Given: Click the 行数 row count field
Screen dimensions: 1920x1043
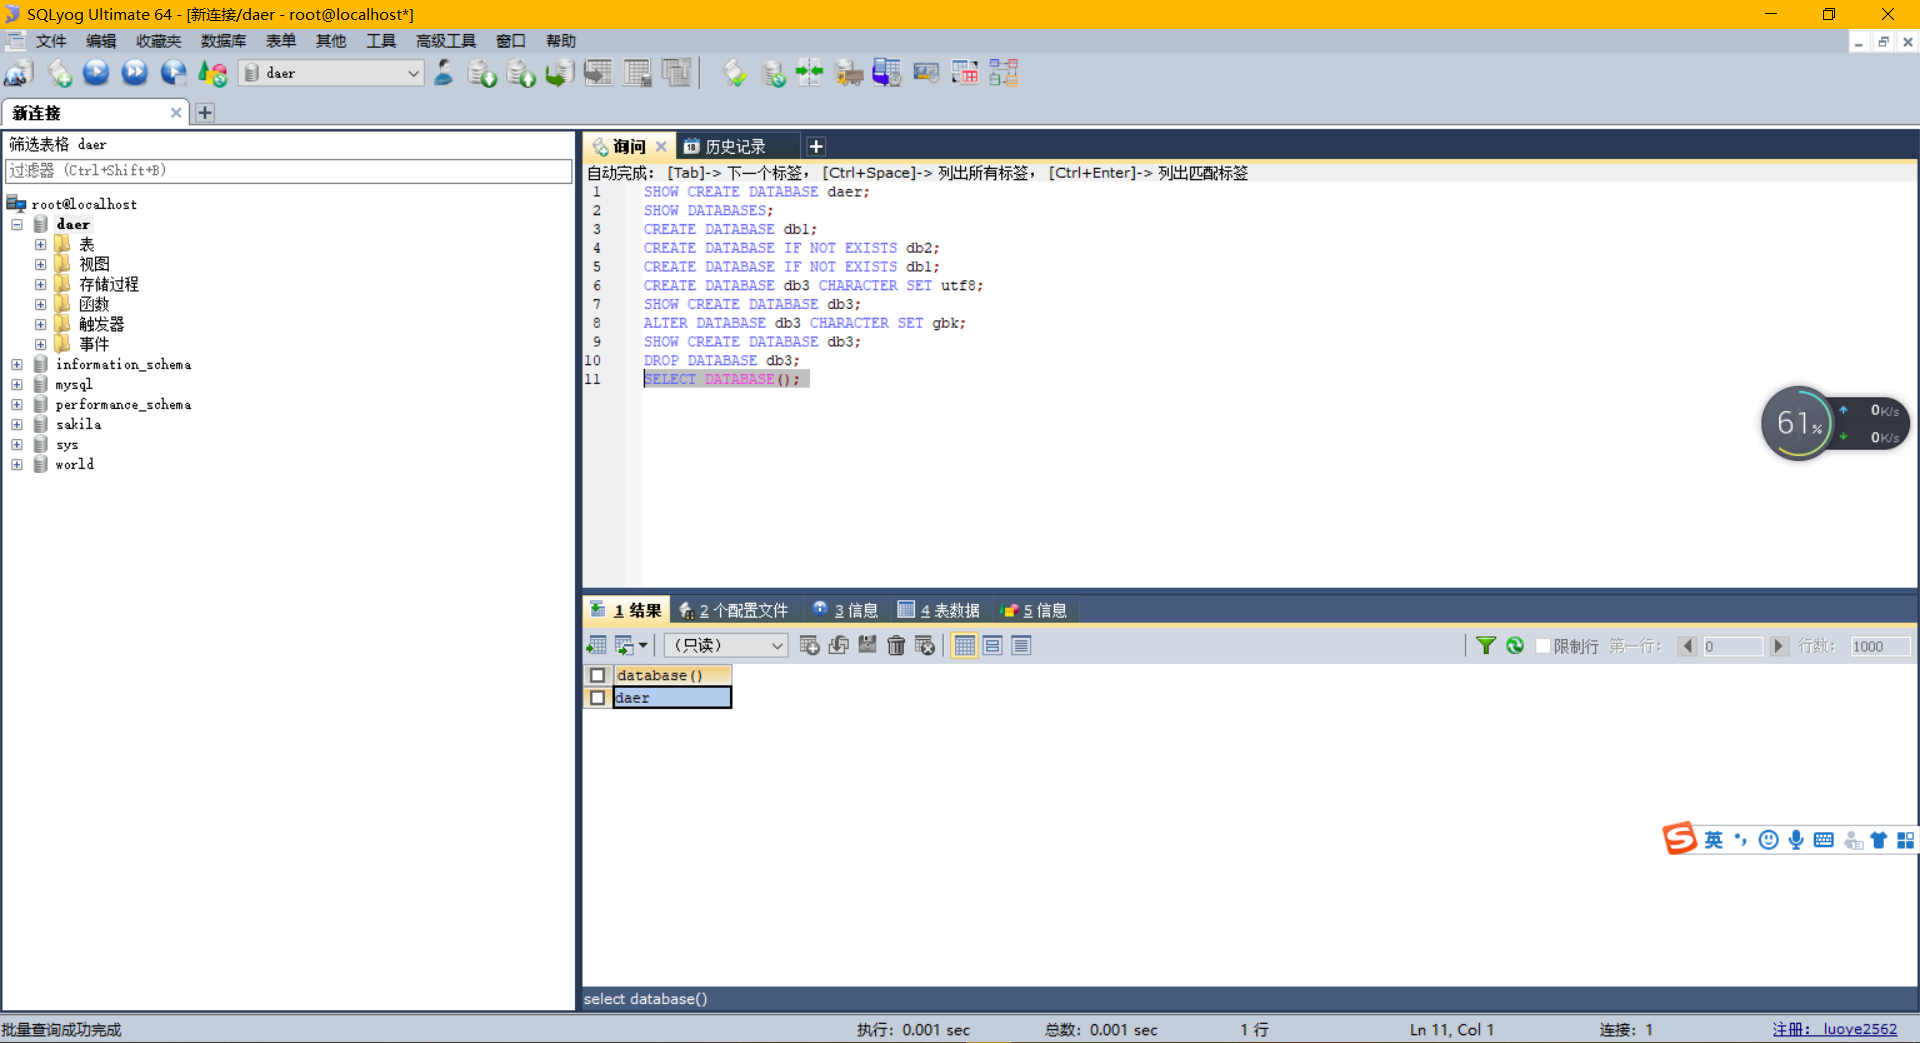Looking at the screenshot, I should (x=1879, y=646).
